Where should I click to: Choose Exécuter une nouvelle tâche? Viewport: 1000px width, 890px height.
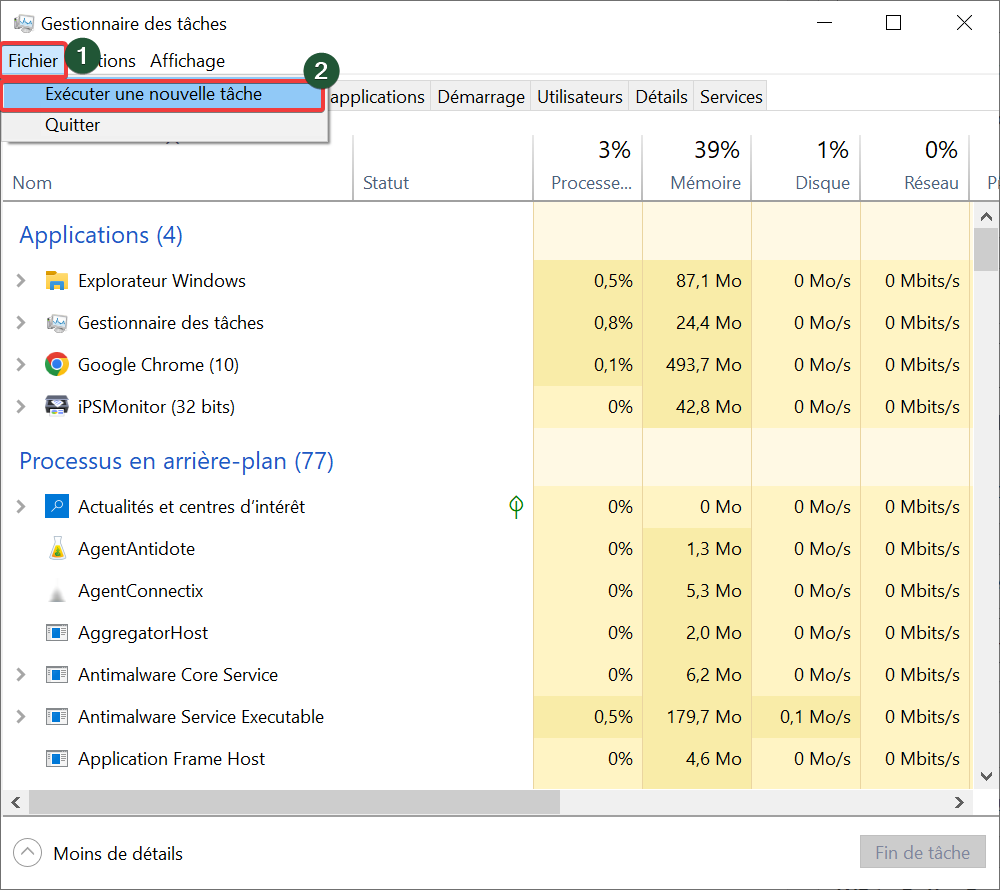[162, 95]
